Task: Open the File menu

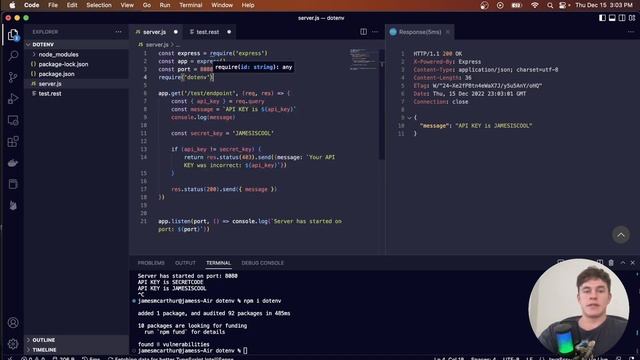Action: pos(53,5)
